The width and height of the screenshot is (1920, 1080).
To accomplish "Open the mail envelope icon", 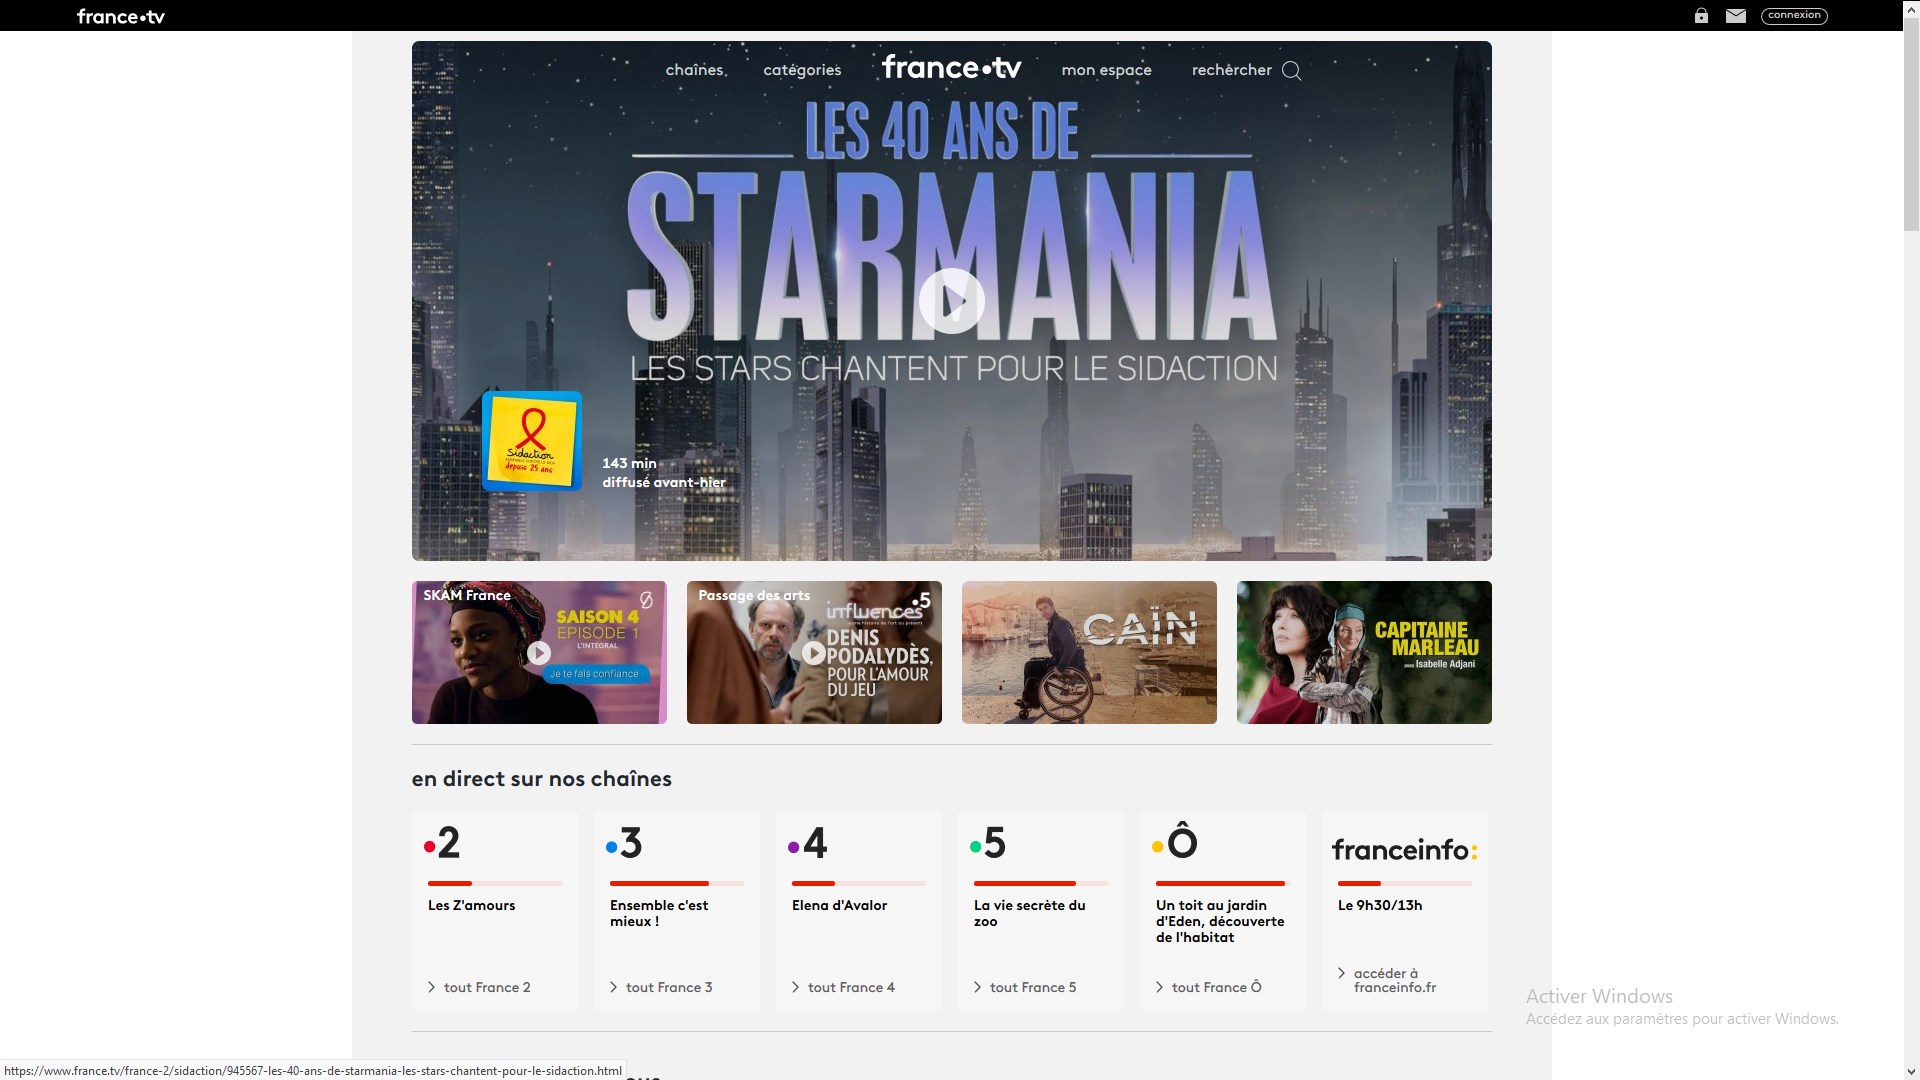I will tap(1736, 16).
